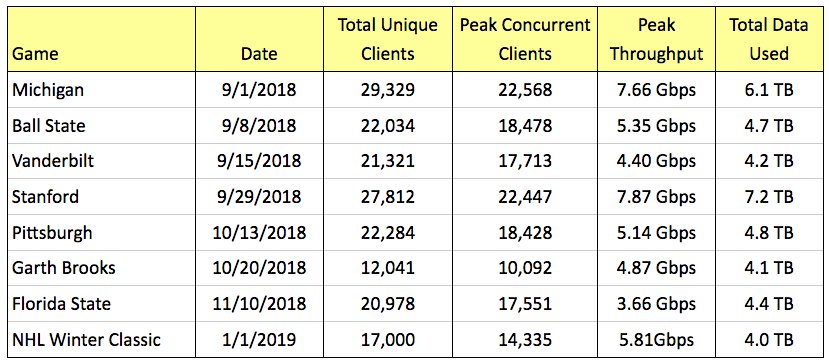
Task: Click the 14,335 concurrent clients cell
Action: [525, 339]
